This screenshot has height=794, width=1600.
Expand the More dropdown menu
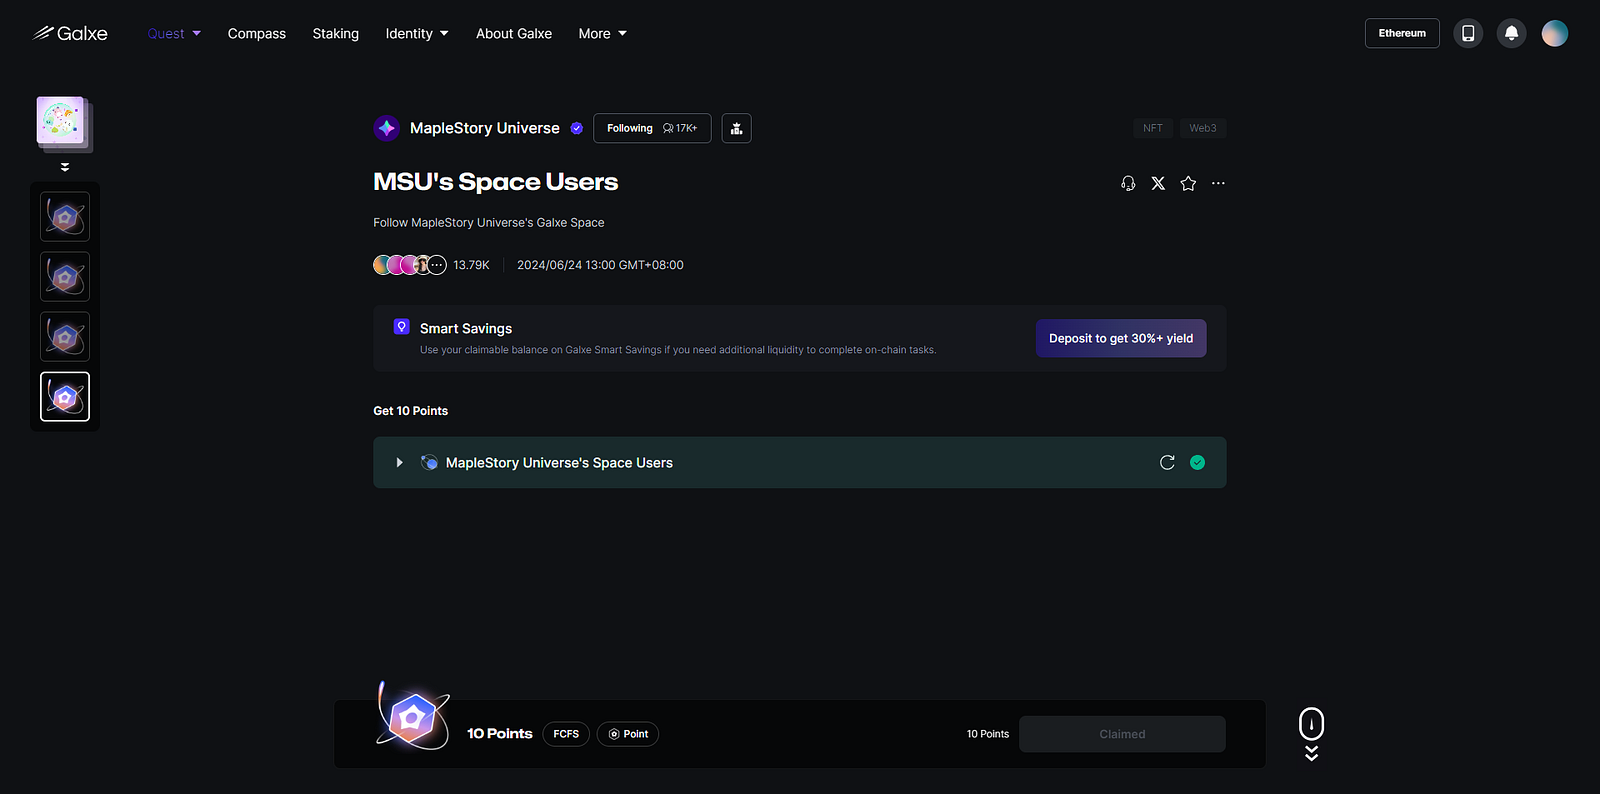pos(603,33)
